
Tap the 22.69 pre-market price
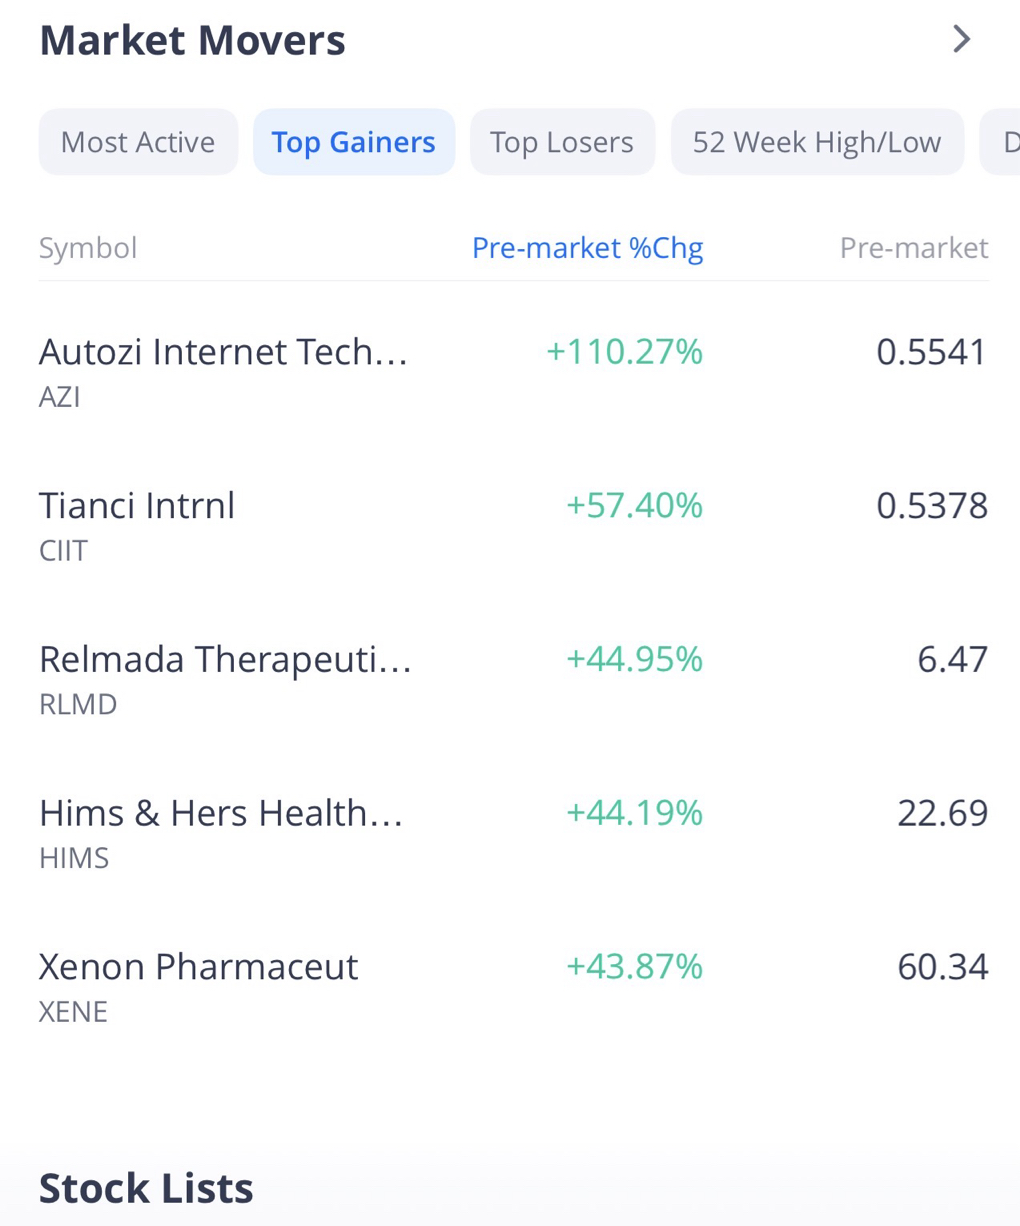(943, 813)
